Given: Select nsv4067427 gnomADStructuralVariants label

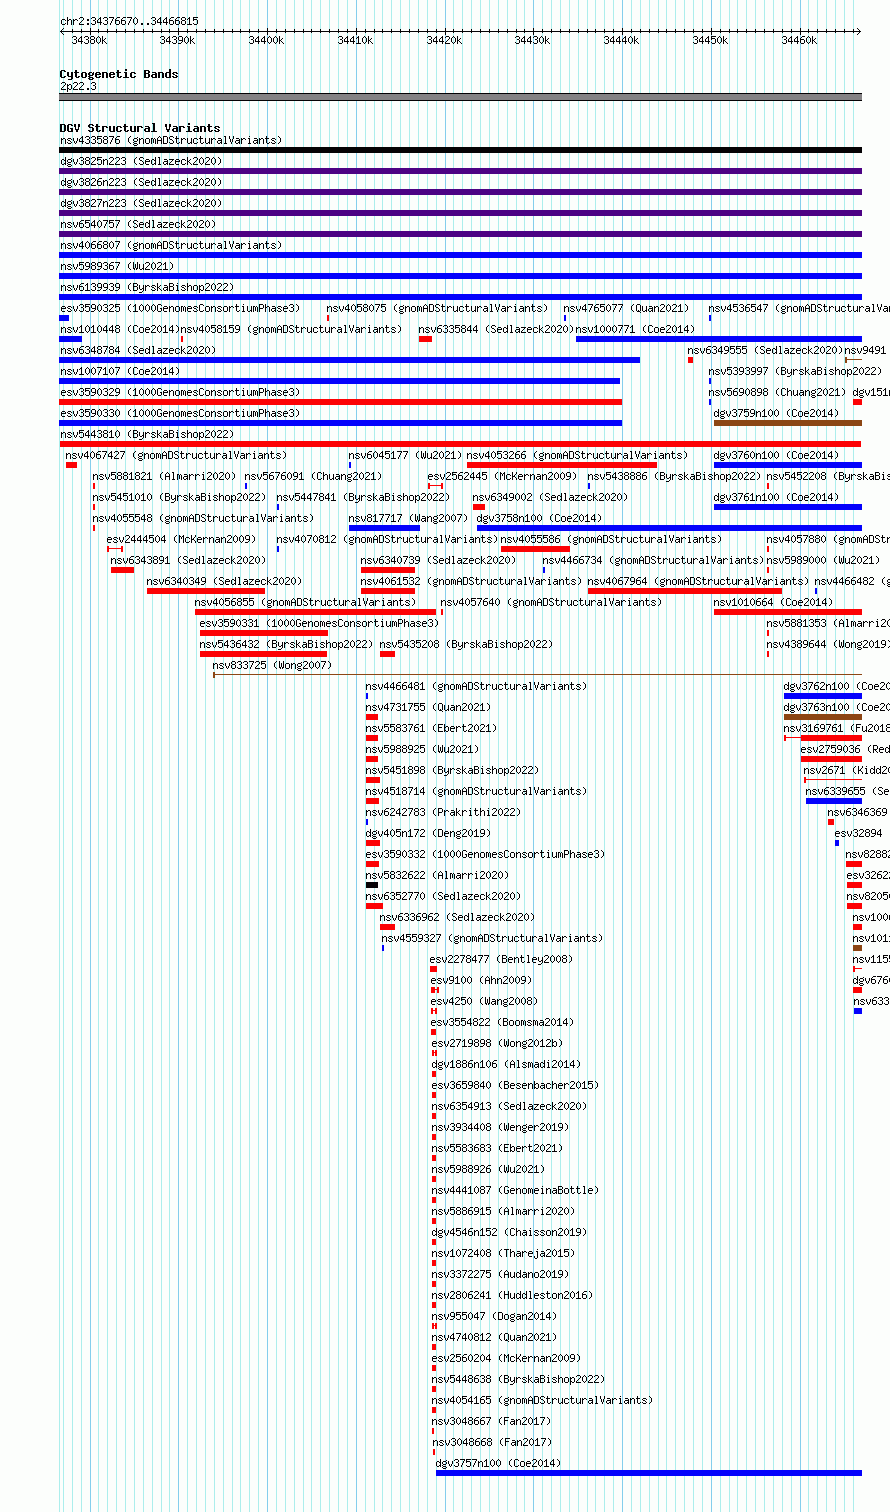Looking at the screenshot, I should (177, 455).
